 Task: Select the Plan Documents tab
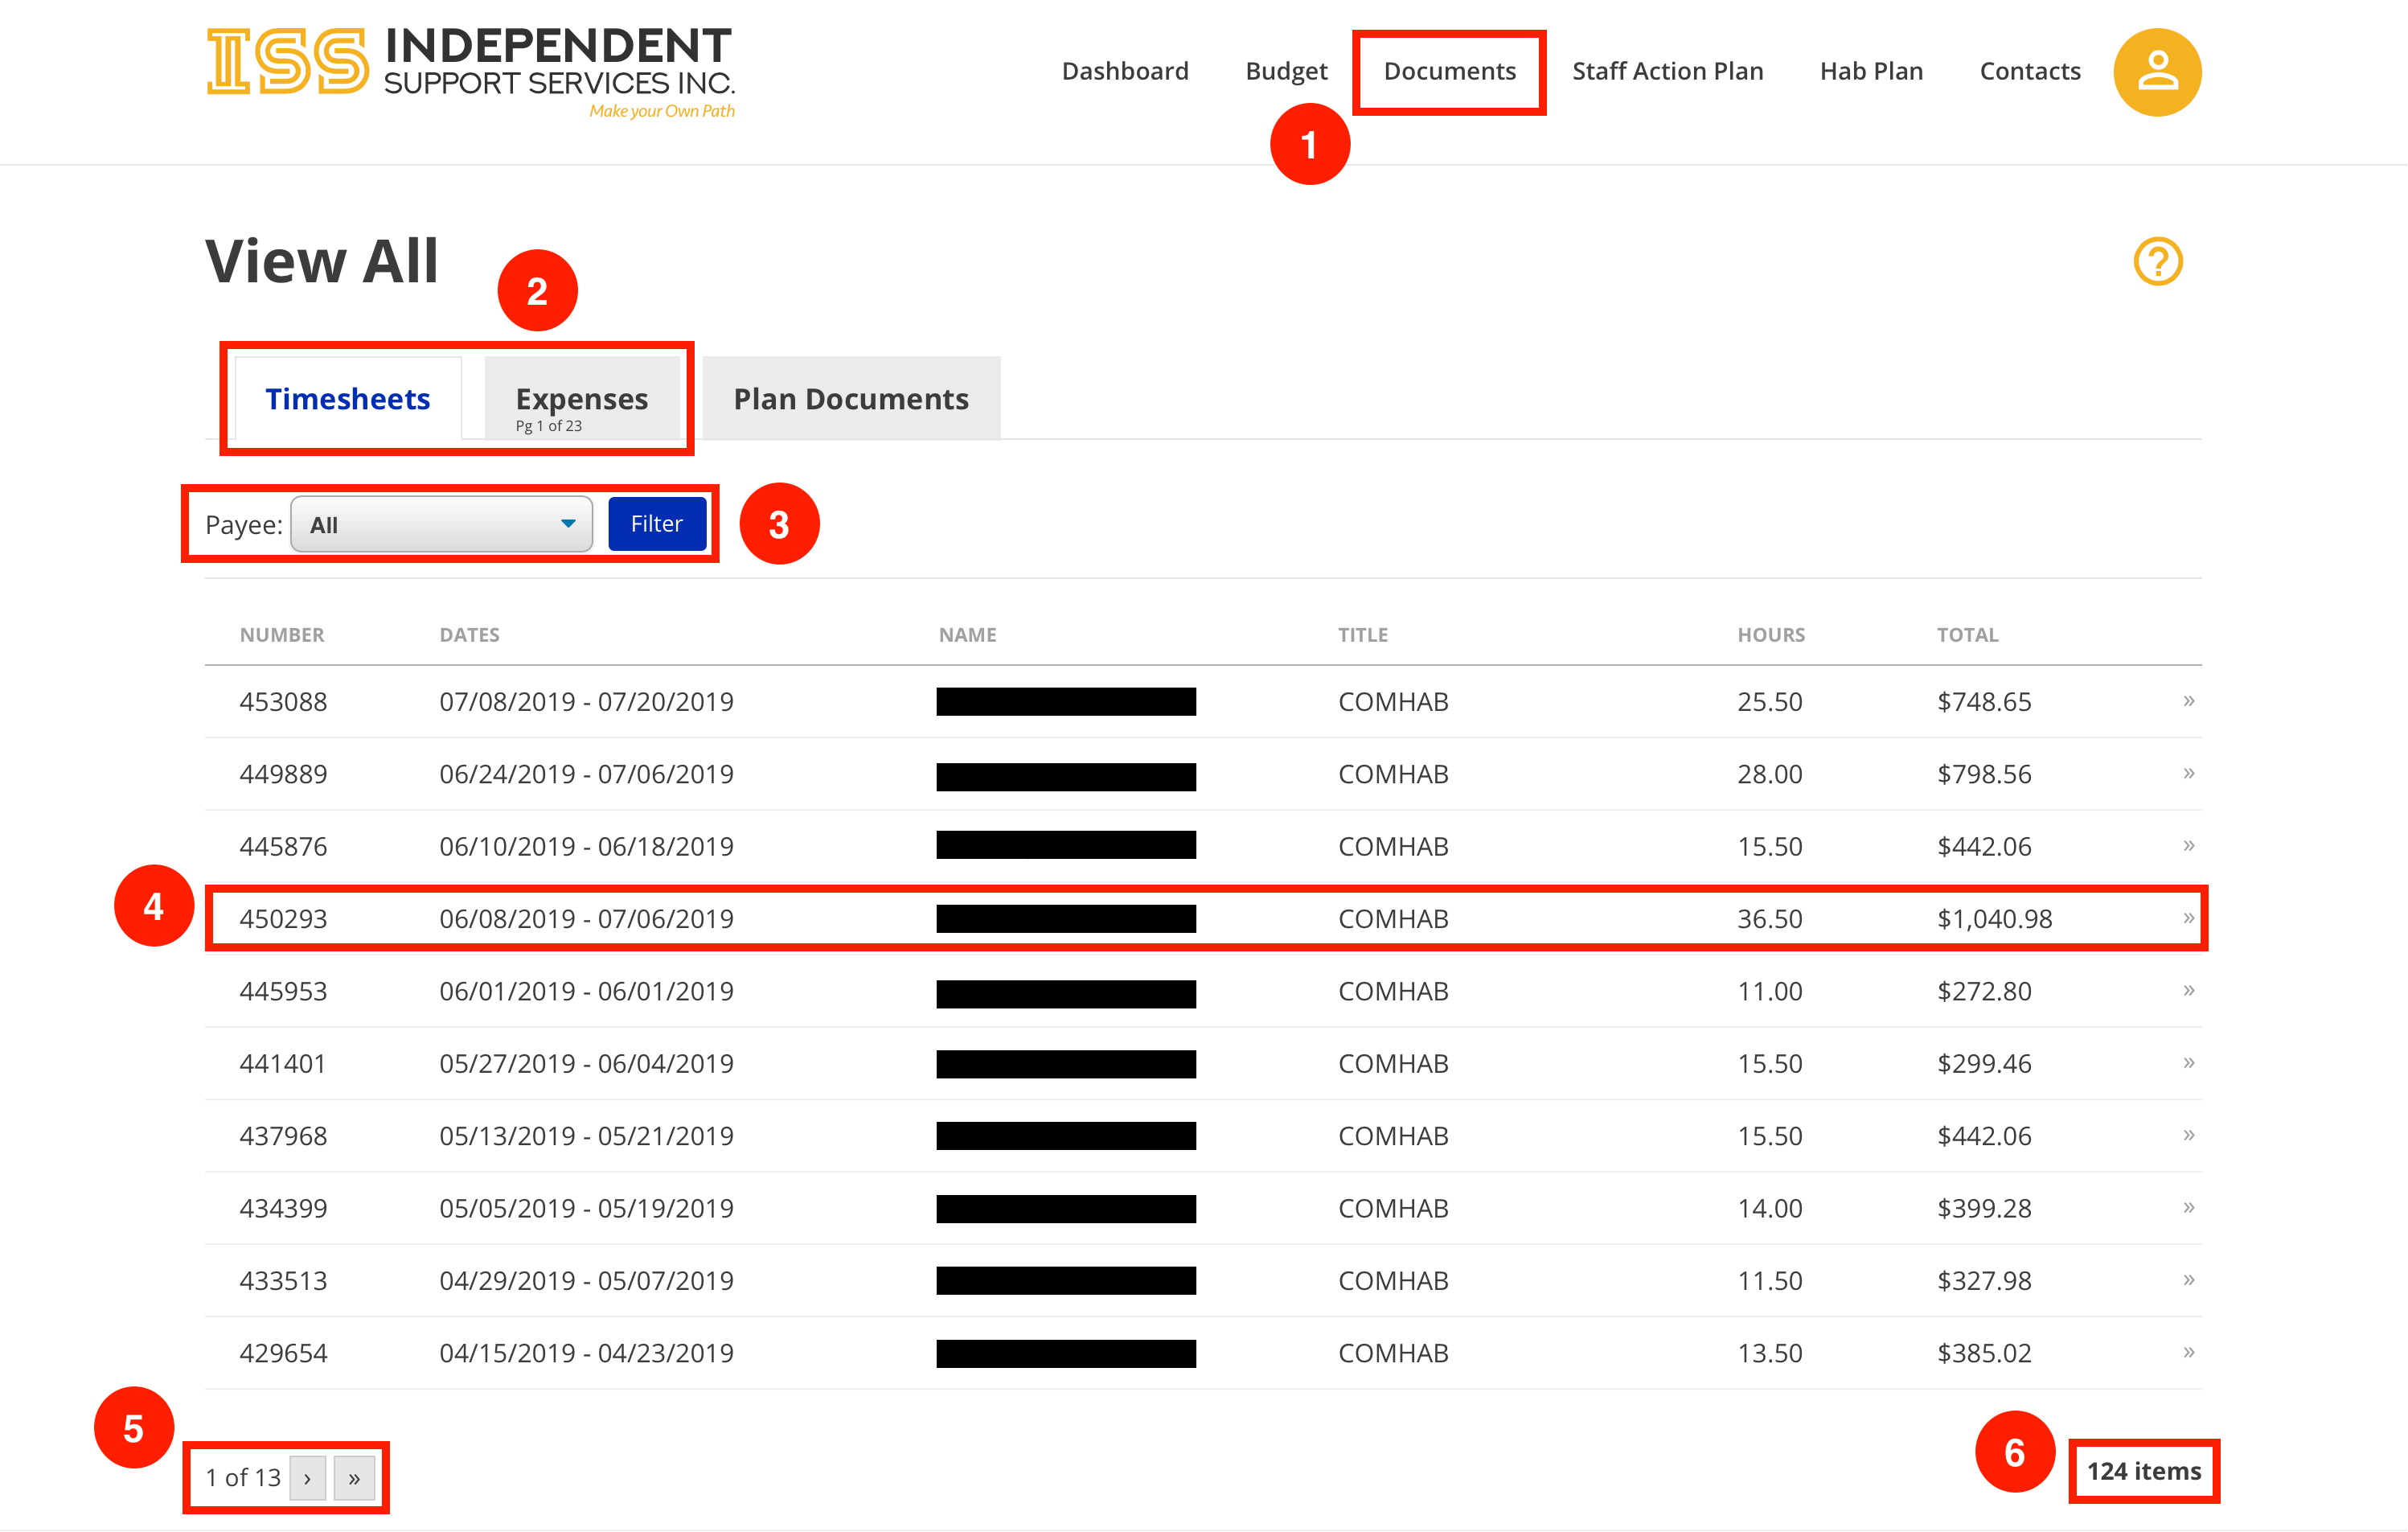pos(850,399)
